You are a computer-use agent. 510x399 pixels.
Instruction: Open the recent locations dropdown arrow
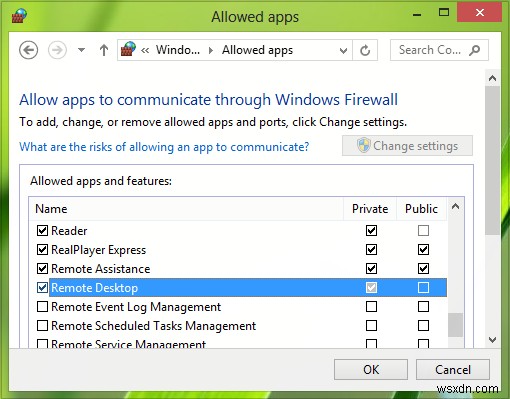81,50
